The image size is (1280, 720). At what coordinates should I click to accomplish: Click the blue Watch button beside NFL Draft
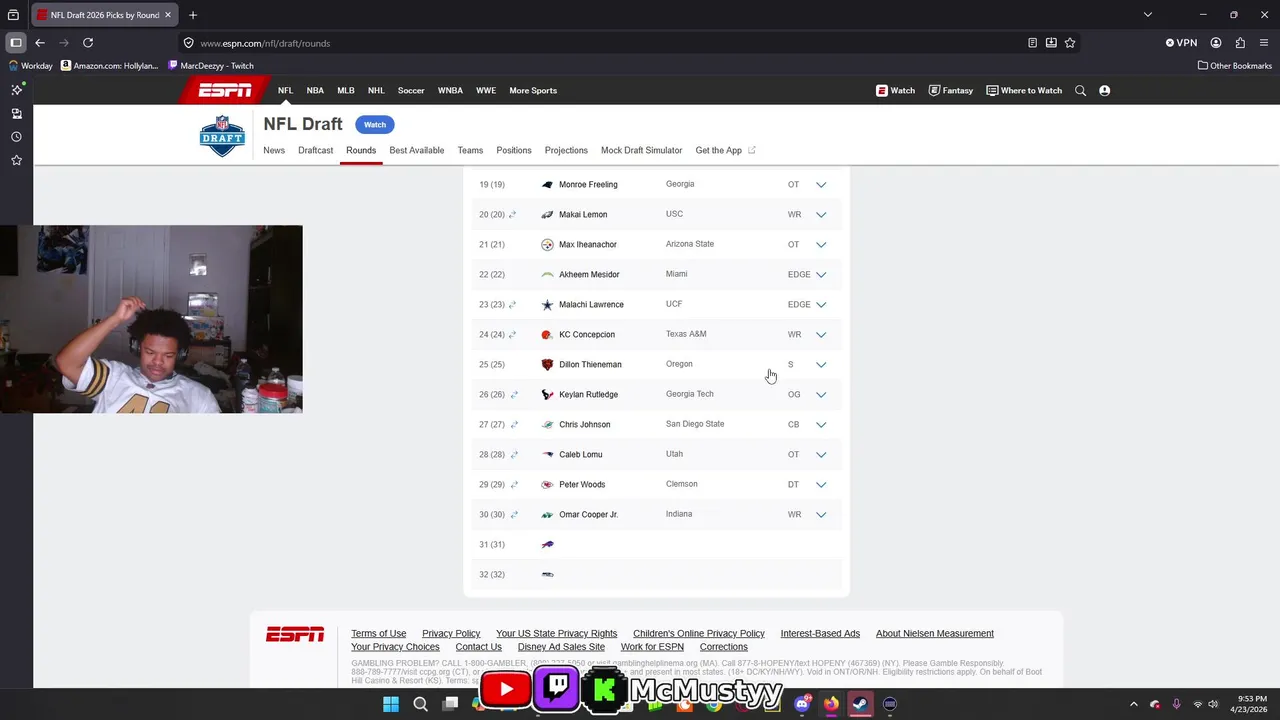[x=375, y=124]
